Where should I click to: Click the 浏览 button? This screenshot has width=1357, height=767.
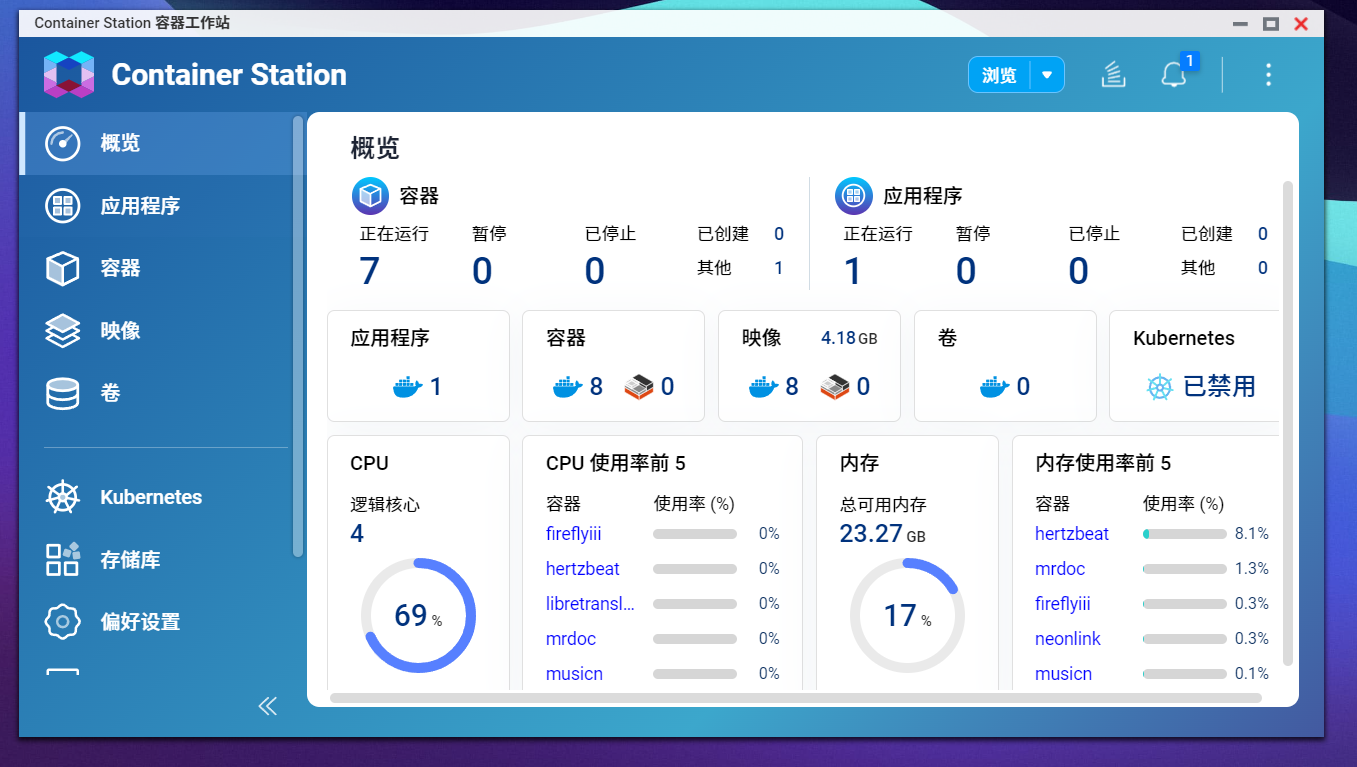[x=999, y=75]
